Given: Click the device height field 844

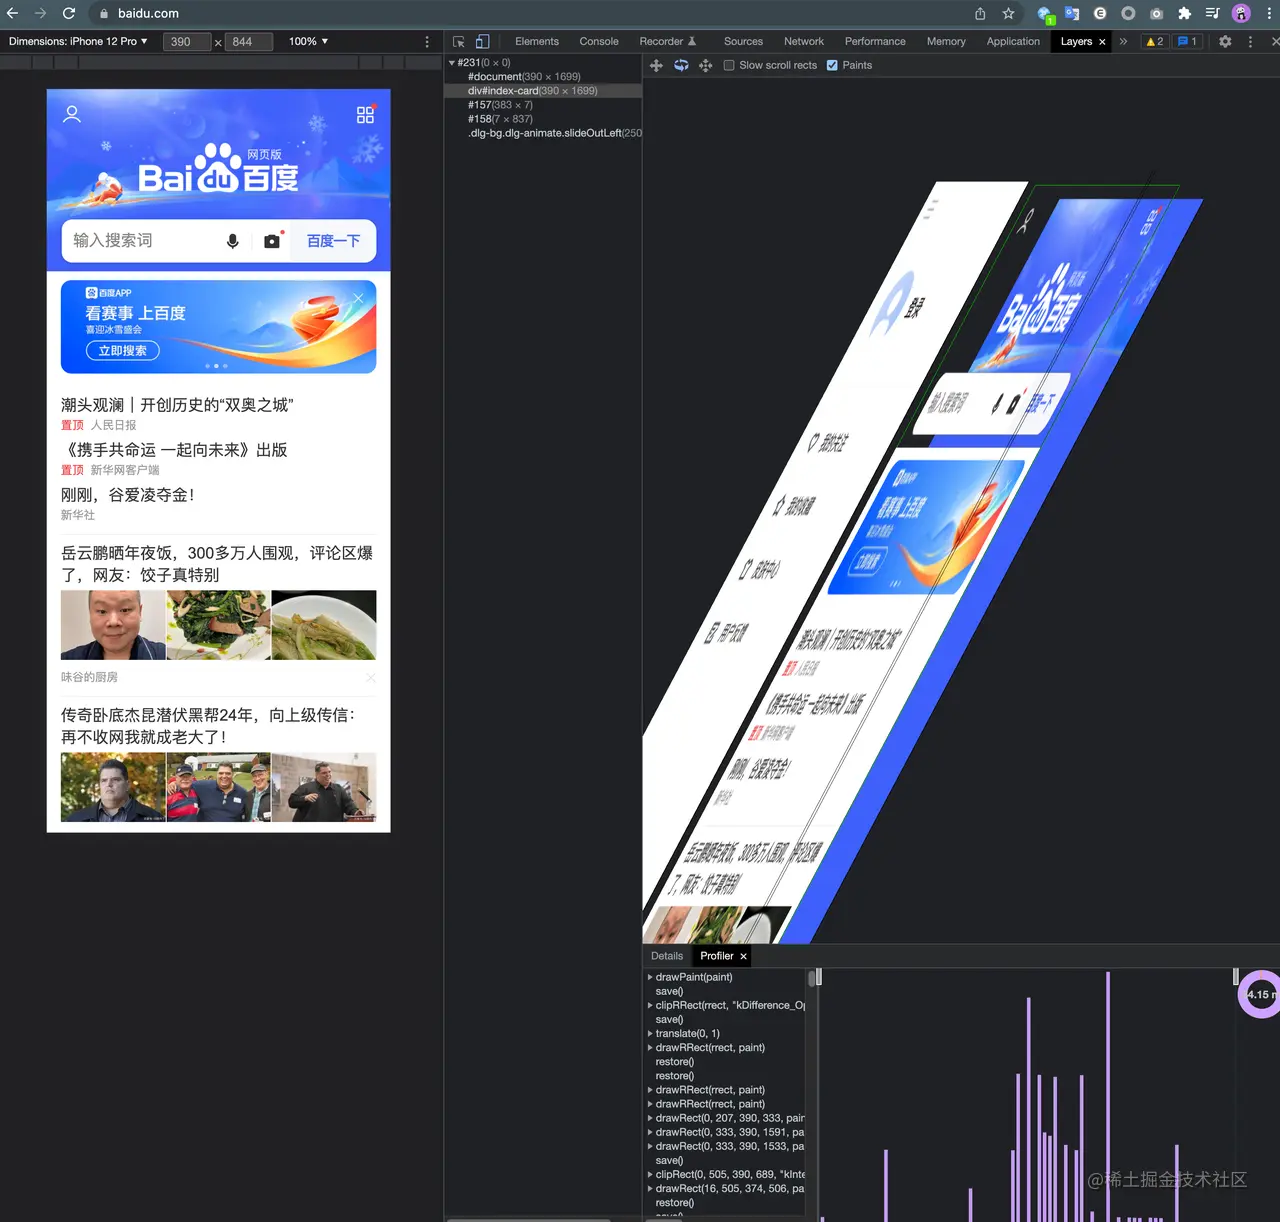Looking at the screenshot, I should click(x=248, y=42).
